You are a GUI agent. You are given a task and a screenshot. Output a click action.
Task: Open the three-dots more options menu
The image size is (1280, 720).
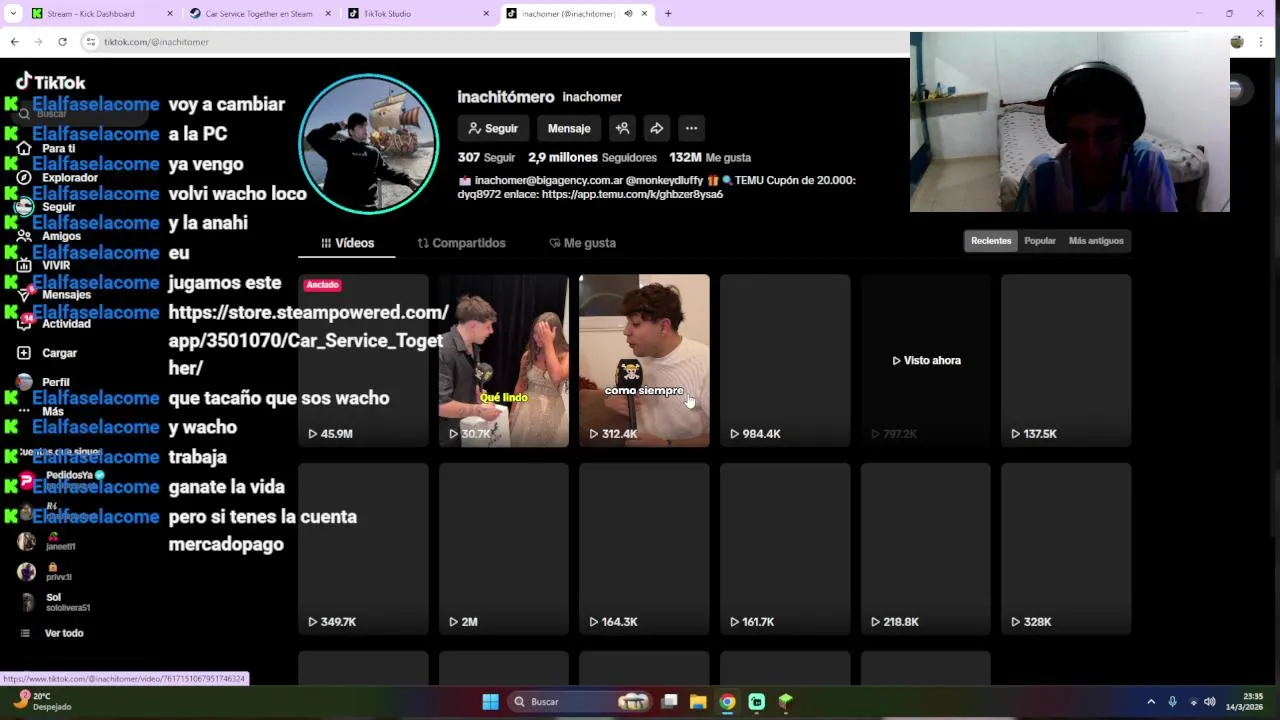(x=691, y=128)
